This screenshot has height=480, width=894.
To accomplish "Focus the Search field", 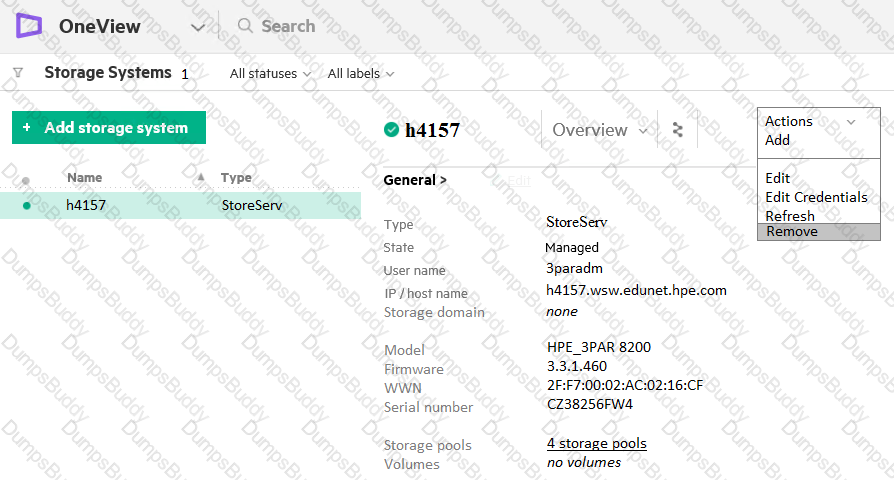I will click(288, 26).
